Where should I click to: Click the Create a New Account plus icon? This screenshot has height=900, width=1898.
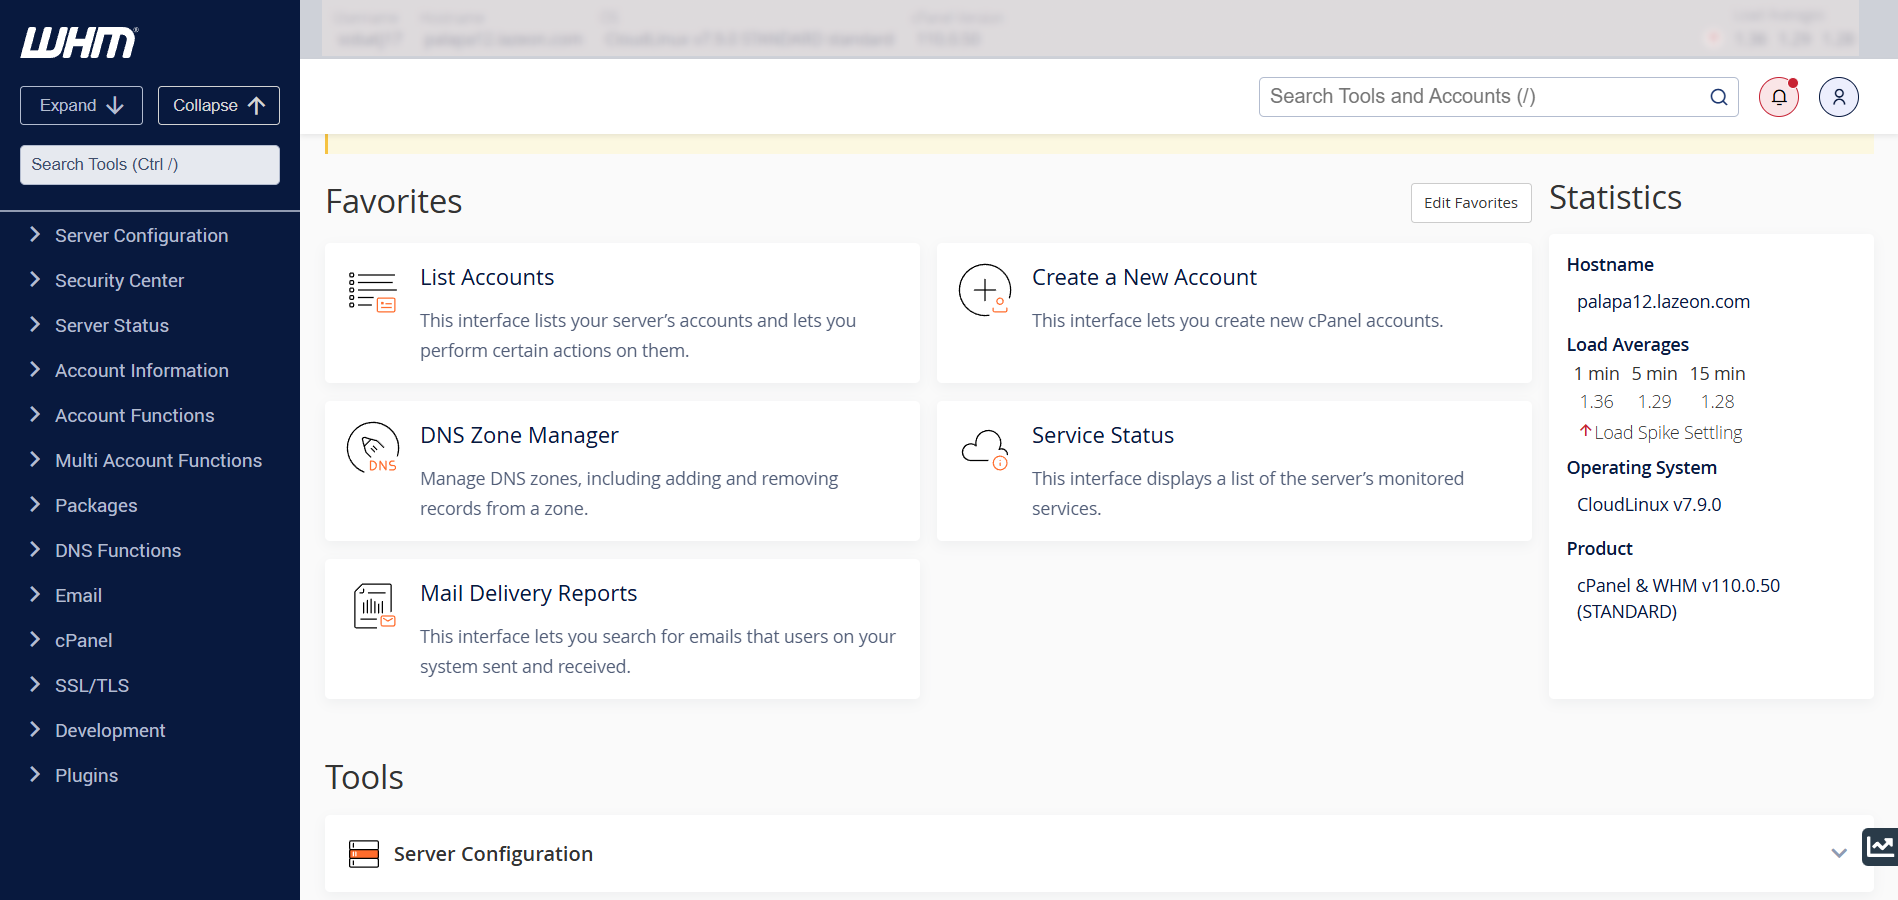(x=985, y=290)
